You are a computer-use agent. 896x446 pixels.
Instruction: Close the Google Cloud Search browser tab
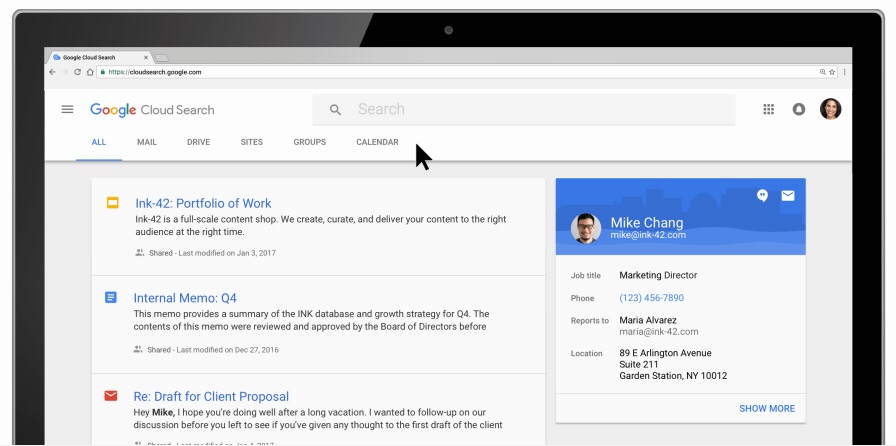[x=146, y=58]
